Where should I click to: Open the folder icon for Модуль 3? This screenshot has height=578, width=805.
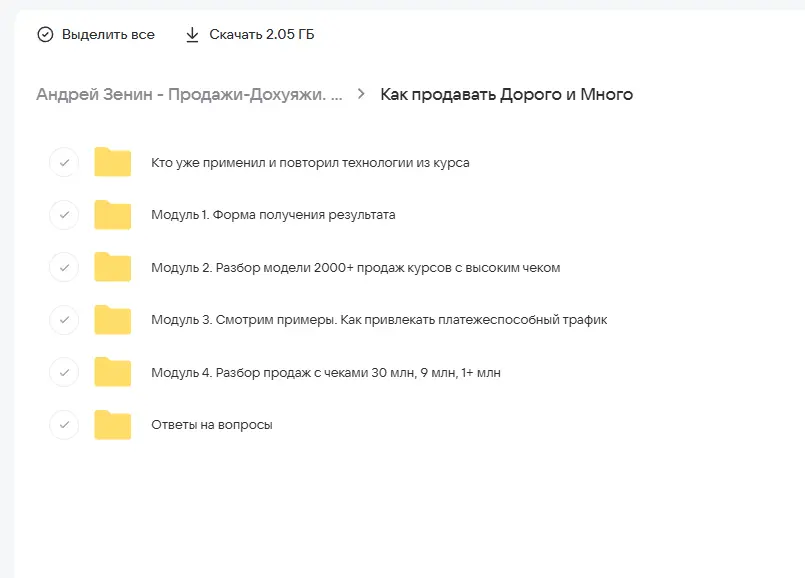point(113,320)
